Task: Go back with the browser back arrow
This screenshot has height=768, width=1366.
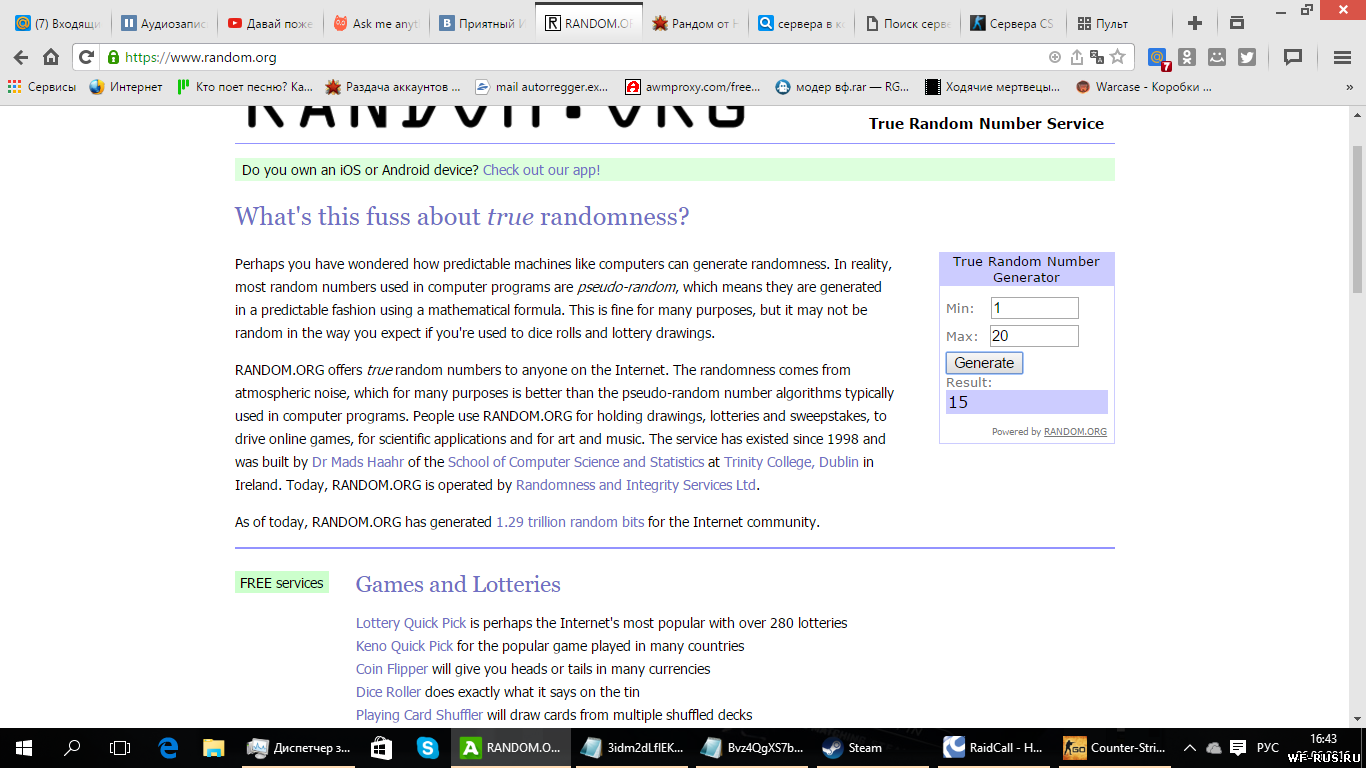Action: tap(21, 57)
